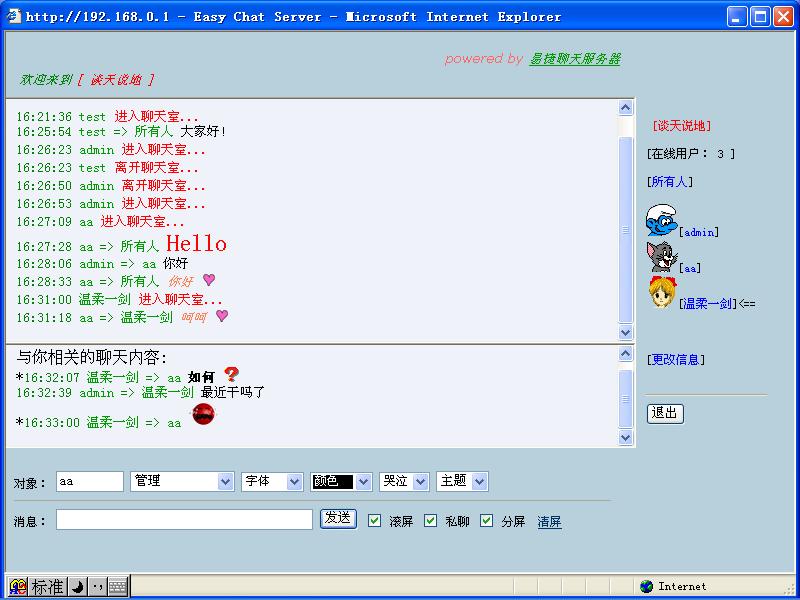Click the pink heart in the 16:28:33 message
Image resolution: width=800 pixels, height=600 pixels.
pos(209,280)
